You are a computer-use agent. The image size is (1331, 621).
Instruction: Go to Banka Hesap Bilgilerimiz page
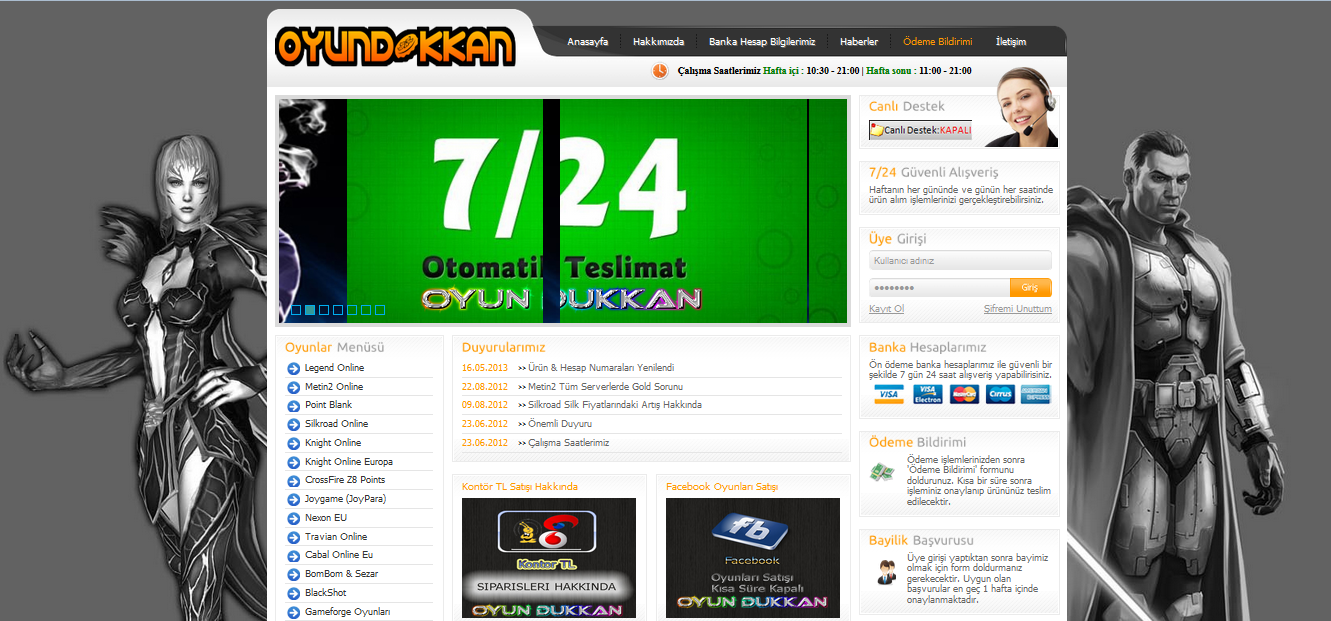(x=762, y=42)
